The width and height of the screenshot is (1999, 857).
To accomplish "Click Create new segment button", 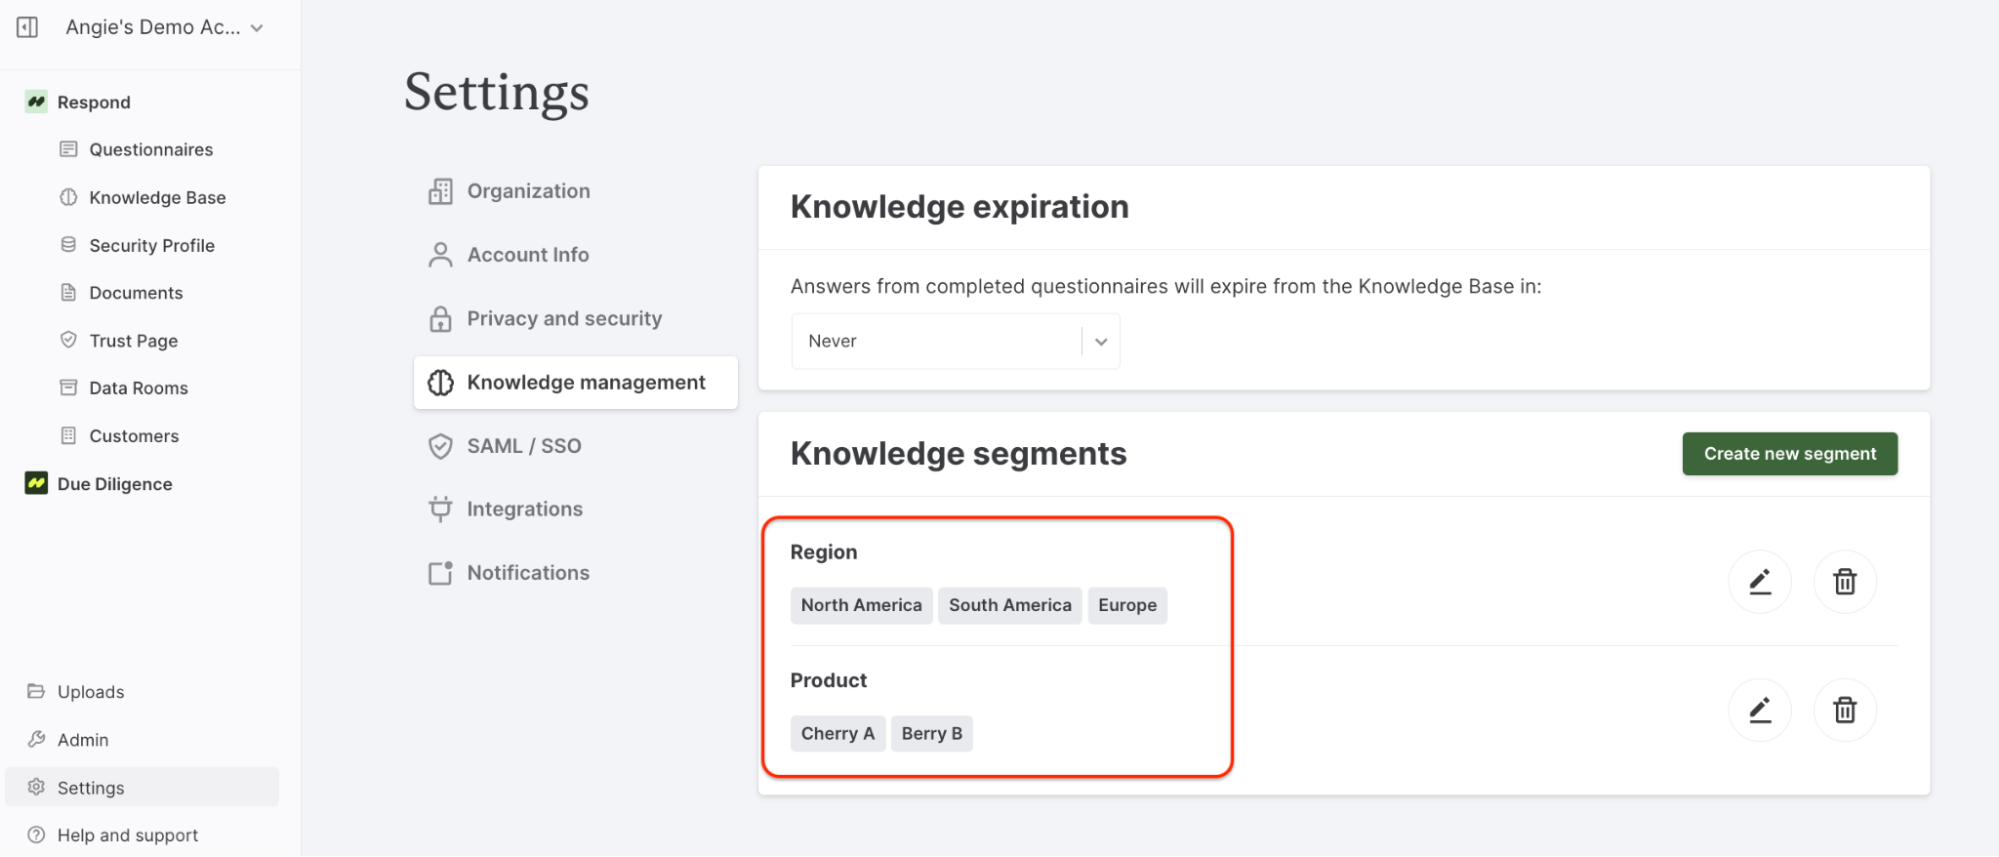I will [x=1789, y=454].
